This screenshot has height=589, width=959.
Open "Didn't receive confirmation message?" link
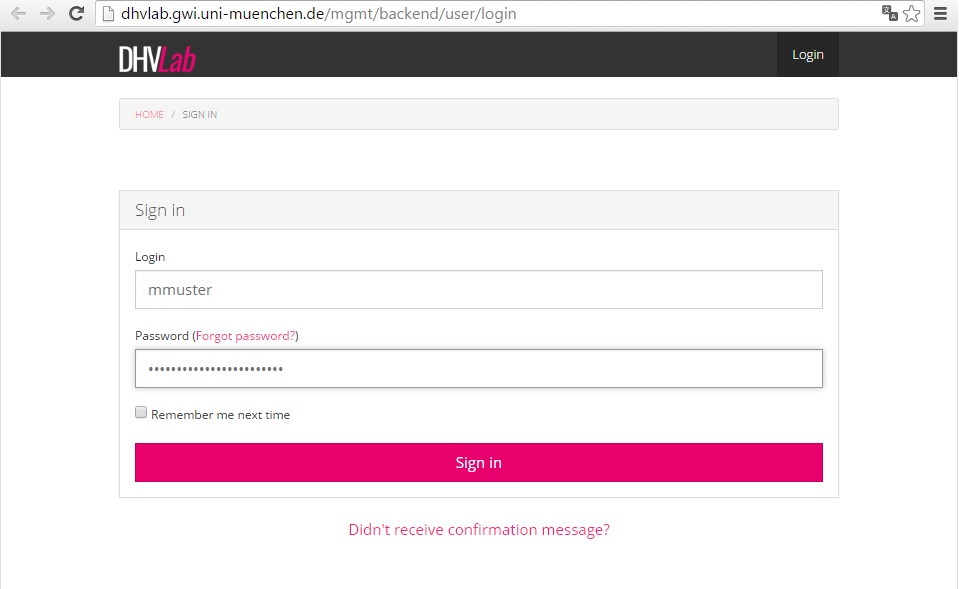[x=478, y=530]
